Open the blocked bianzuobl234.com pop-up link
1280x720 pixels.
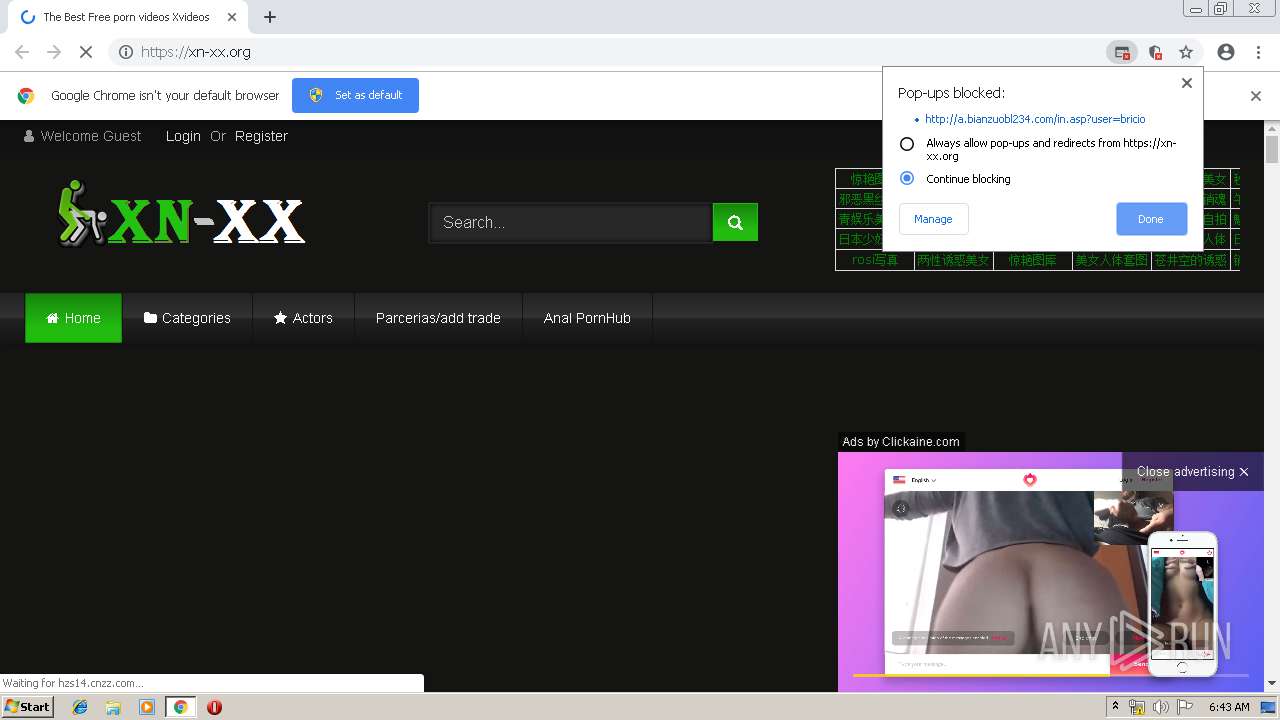[x=1035, y=119]
